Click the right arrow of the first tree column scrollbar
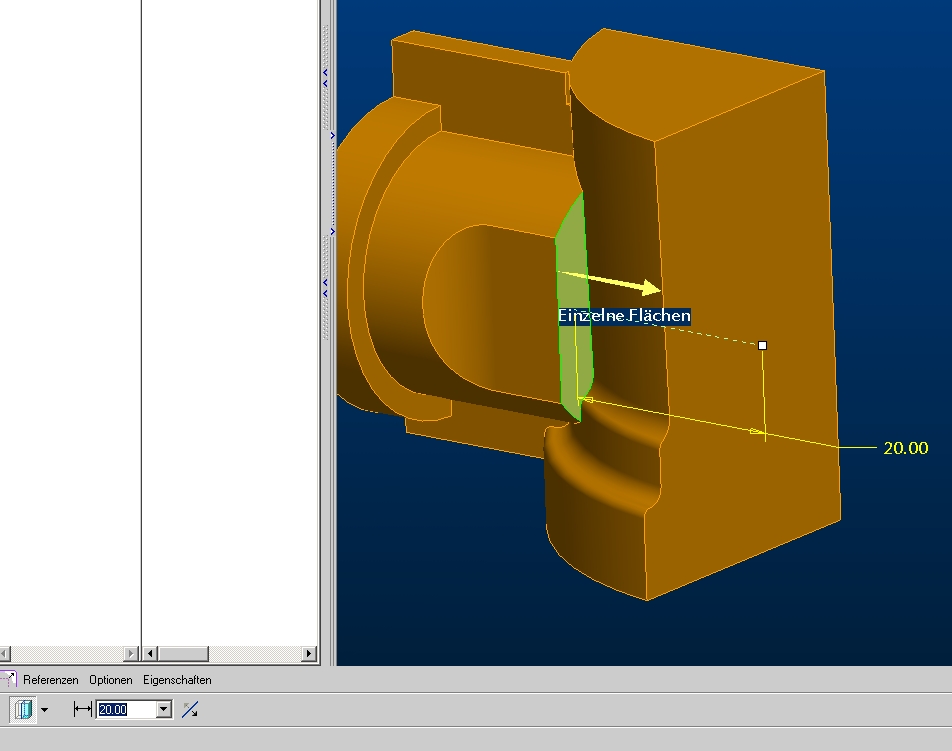The height and width of the screenshot is (751, 952). pos(130,654)
